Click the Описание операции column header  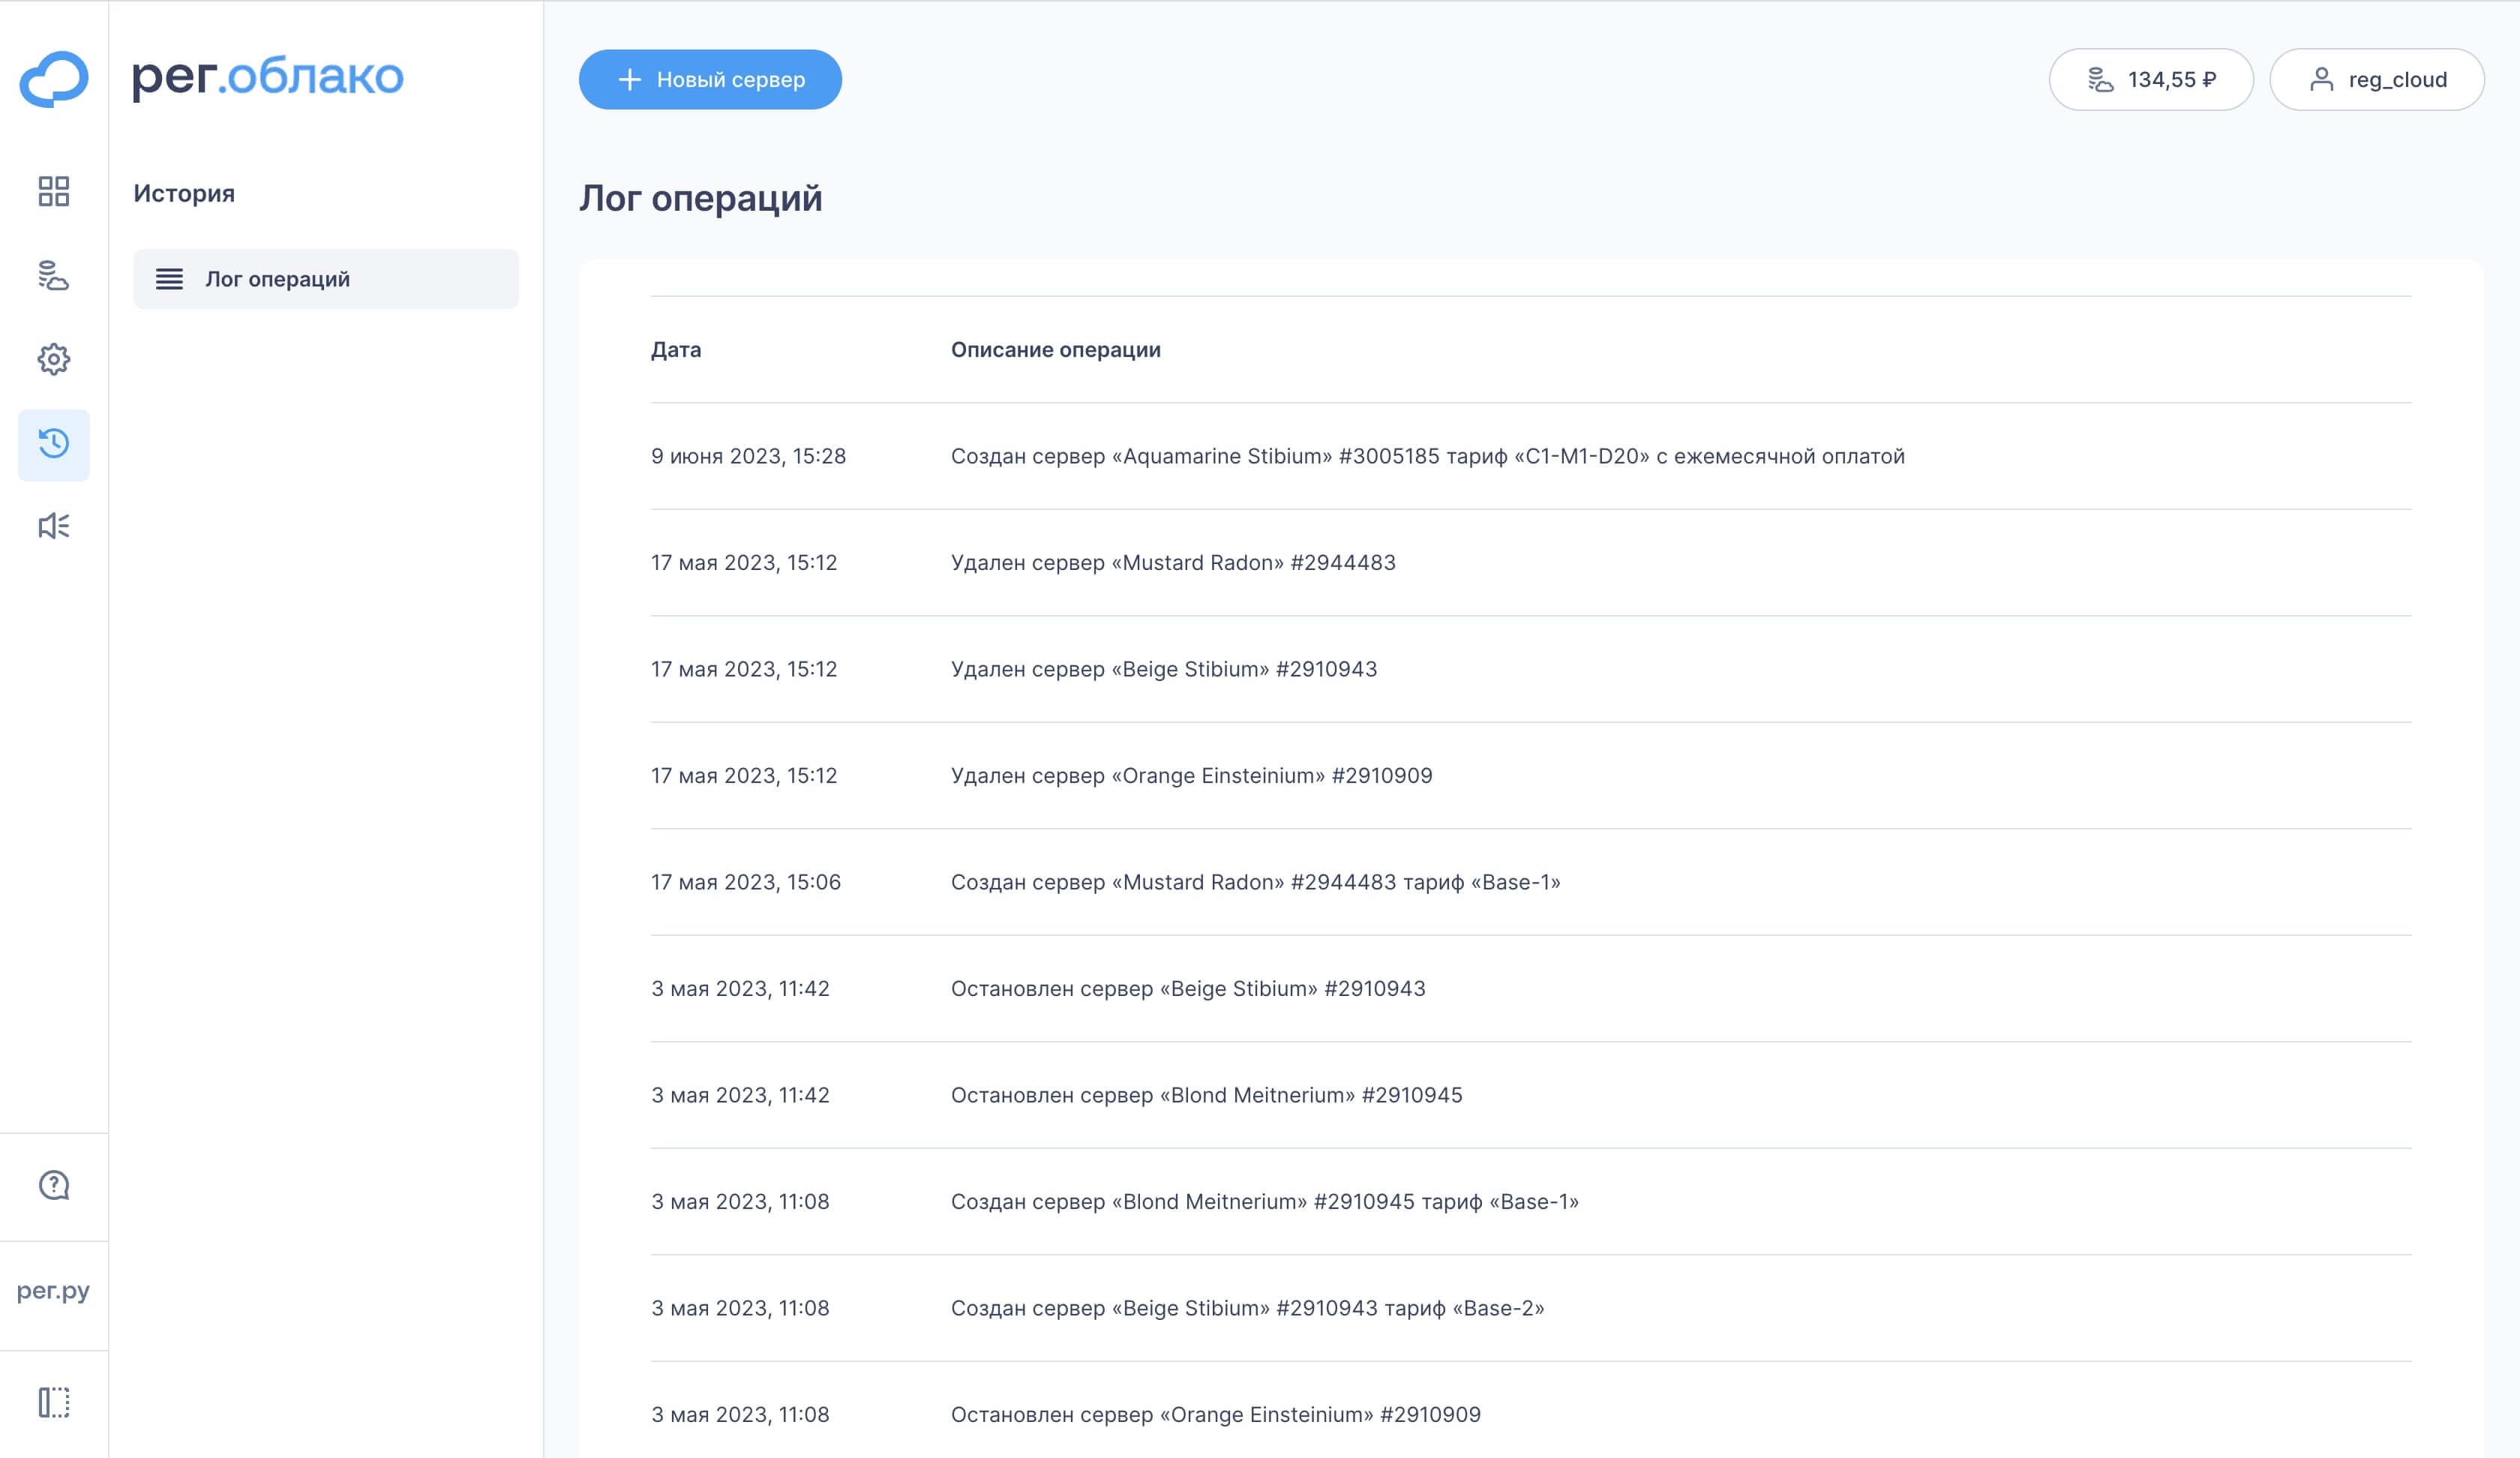click(x=1056, y=350)
